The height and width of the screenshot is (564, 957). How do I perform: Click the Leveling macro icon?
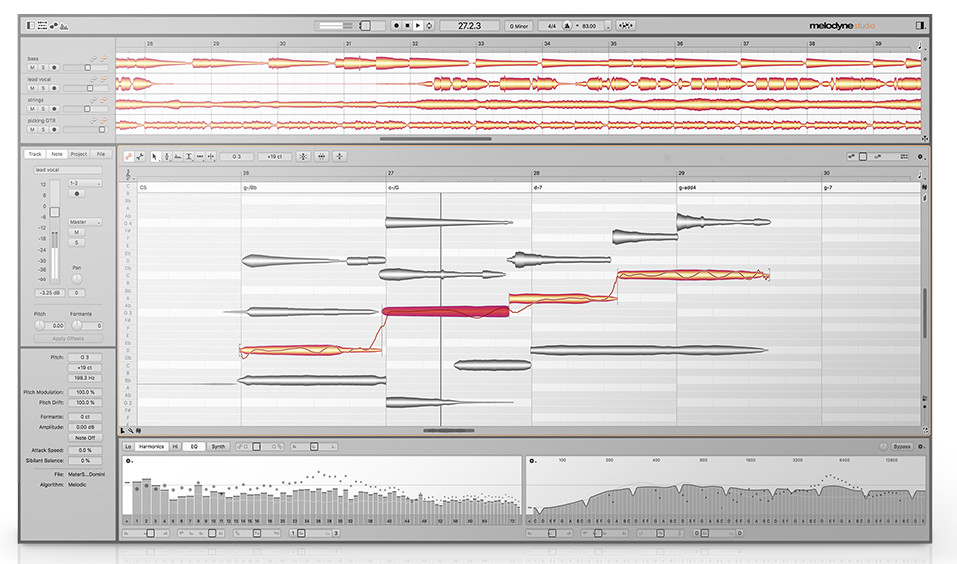tap(340, 157)
